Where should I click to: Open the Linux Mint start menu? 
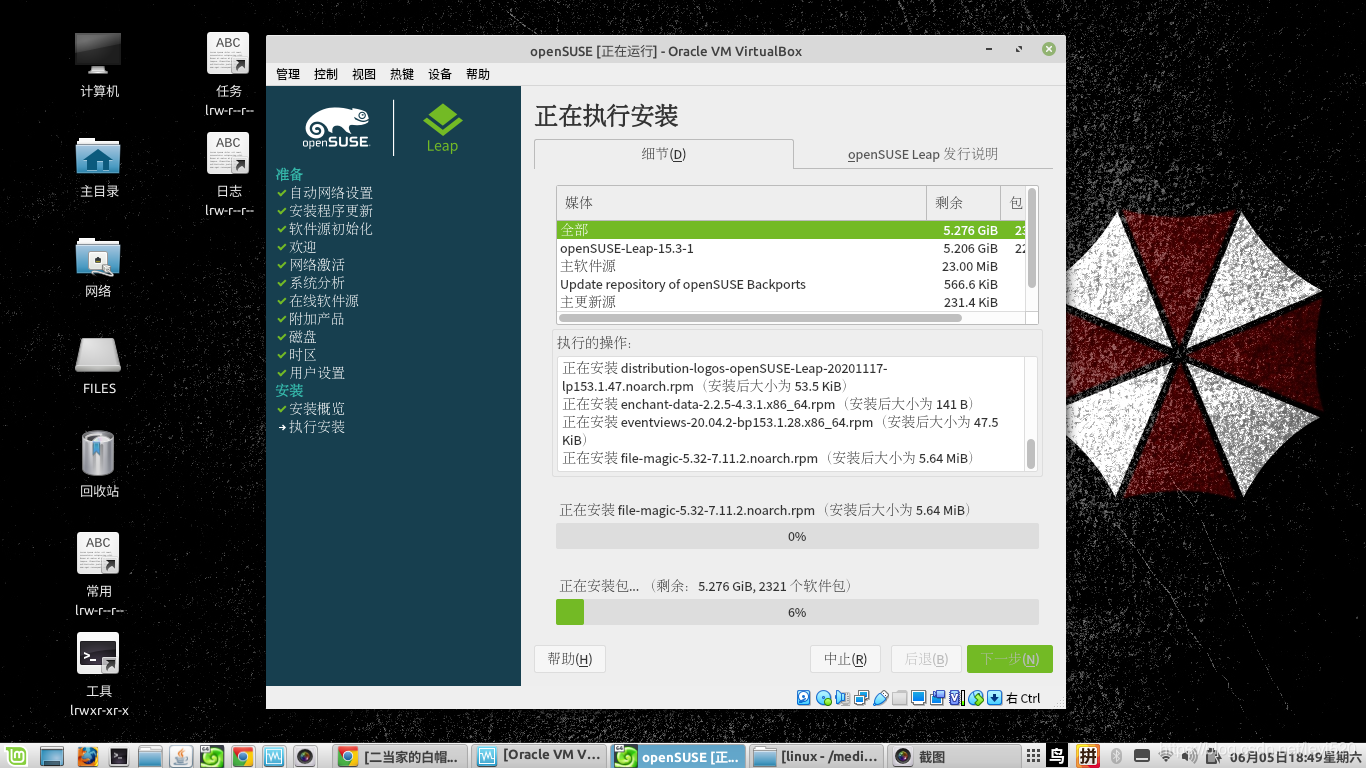16,756
